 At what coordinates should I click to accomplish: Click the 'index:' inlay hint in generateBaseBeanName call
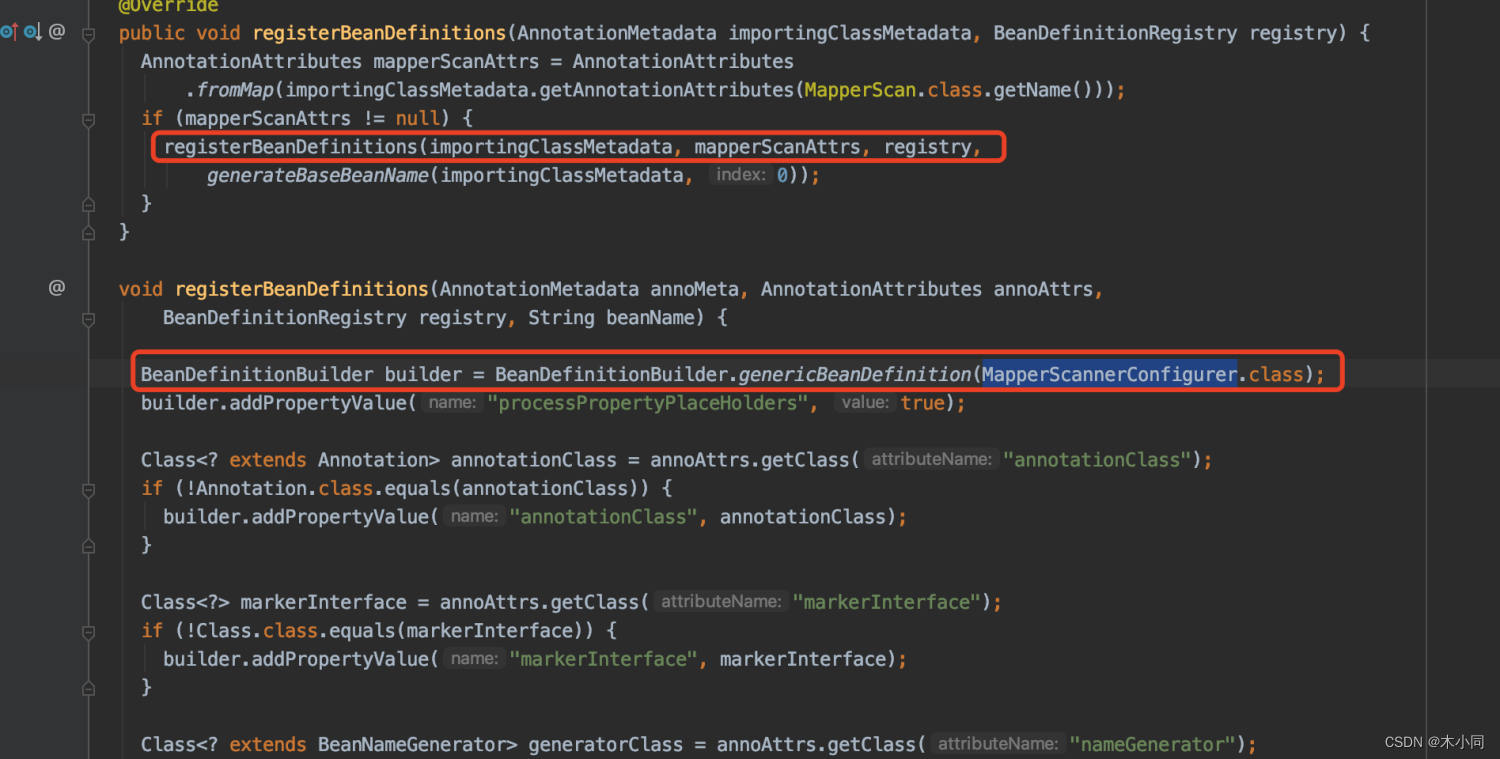pyautogui.click(x=741, y=175)
